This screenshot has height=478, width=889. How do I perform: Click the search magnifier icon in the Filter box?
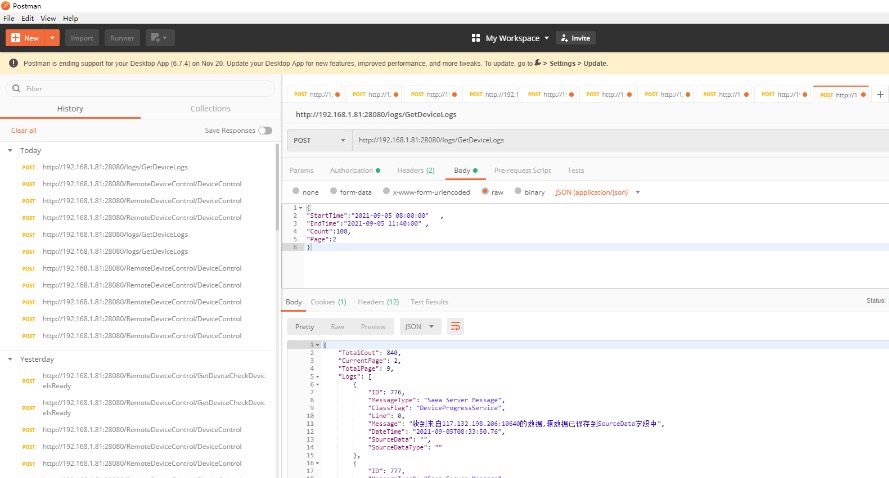point(17,88)
